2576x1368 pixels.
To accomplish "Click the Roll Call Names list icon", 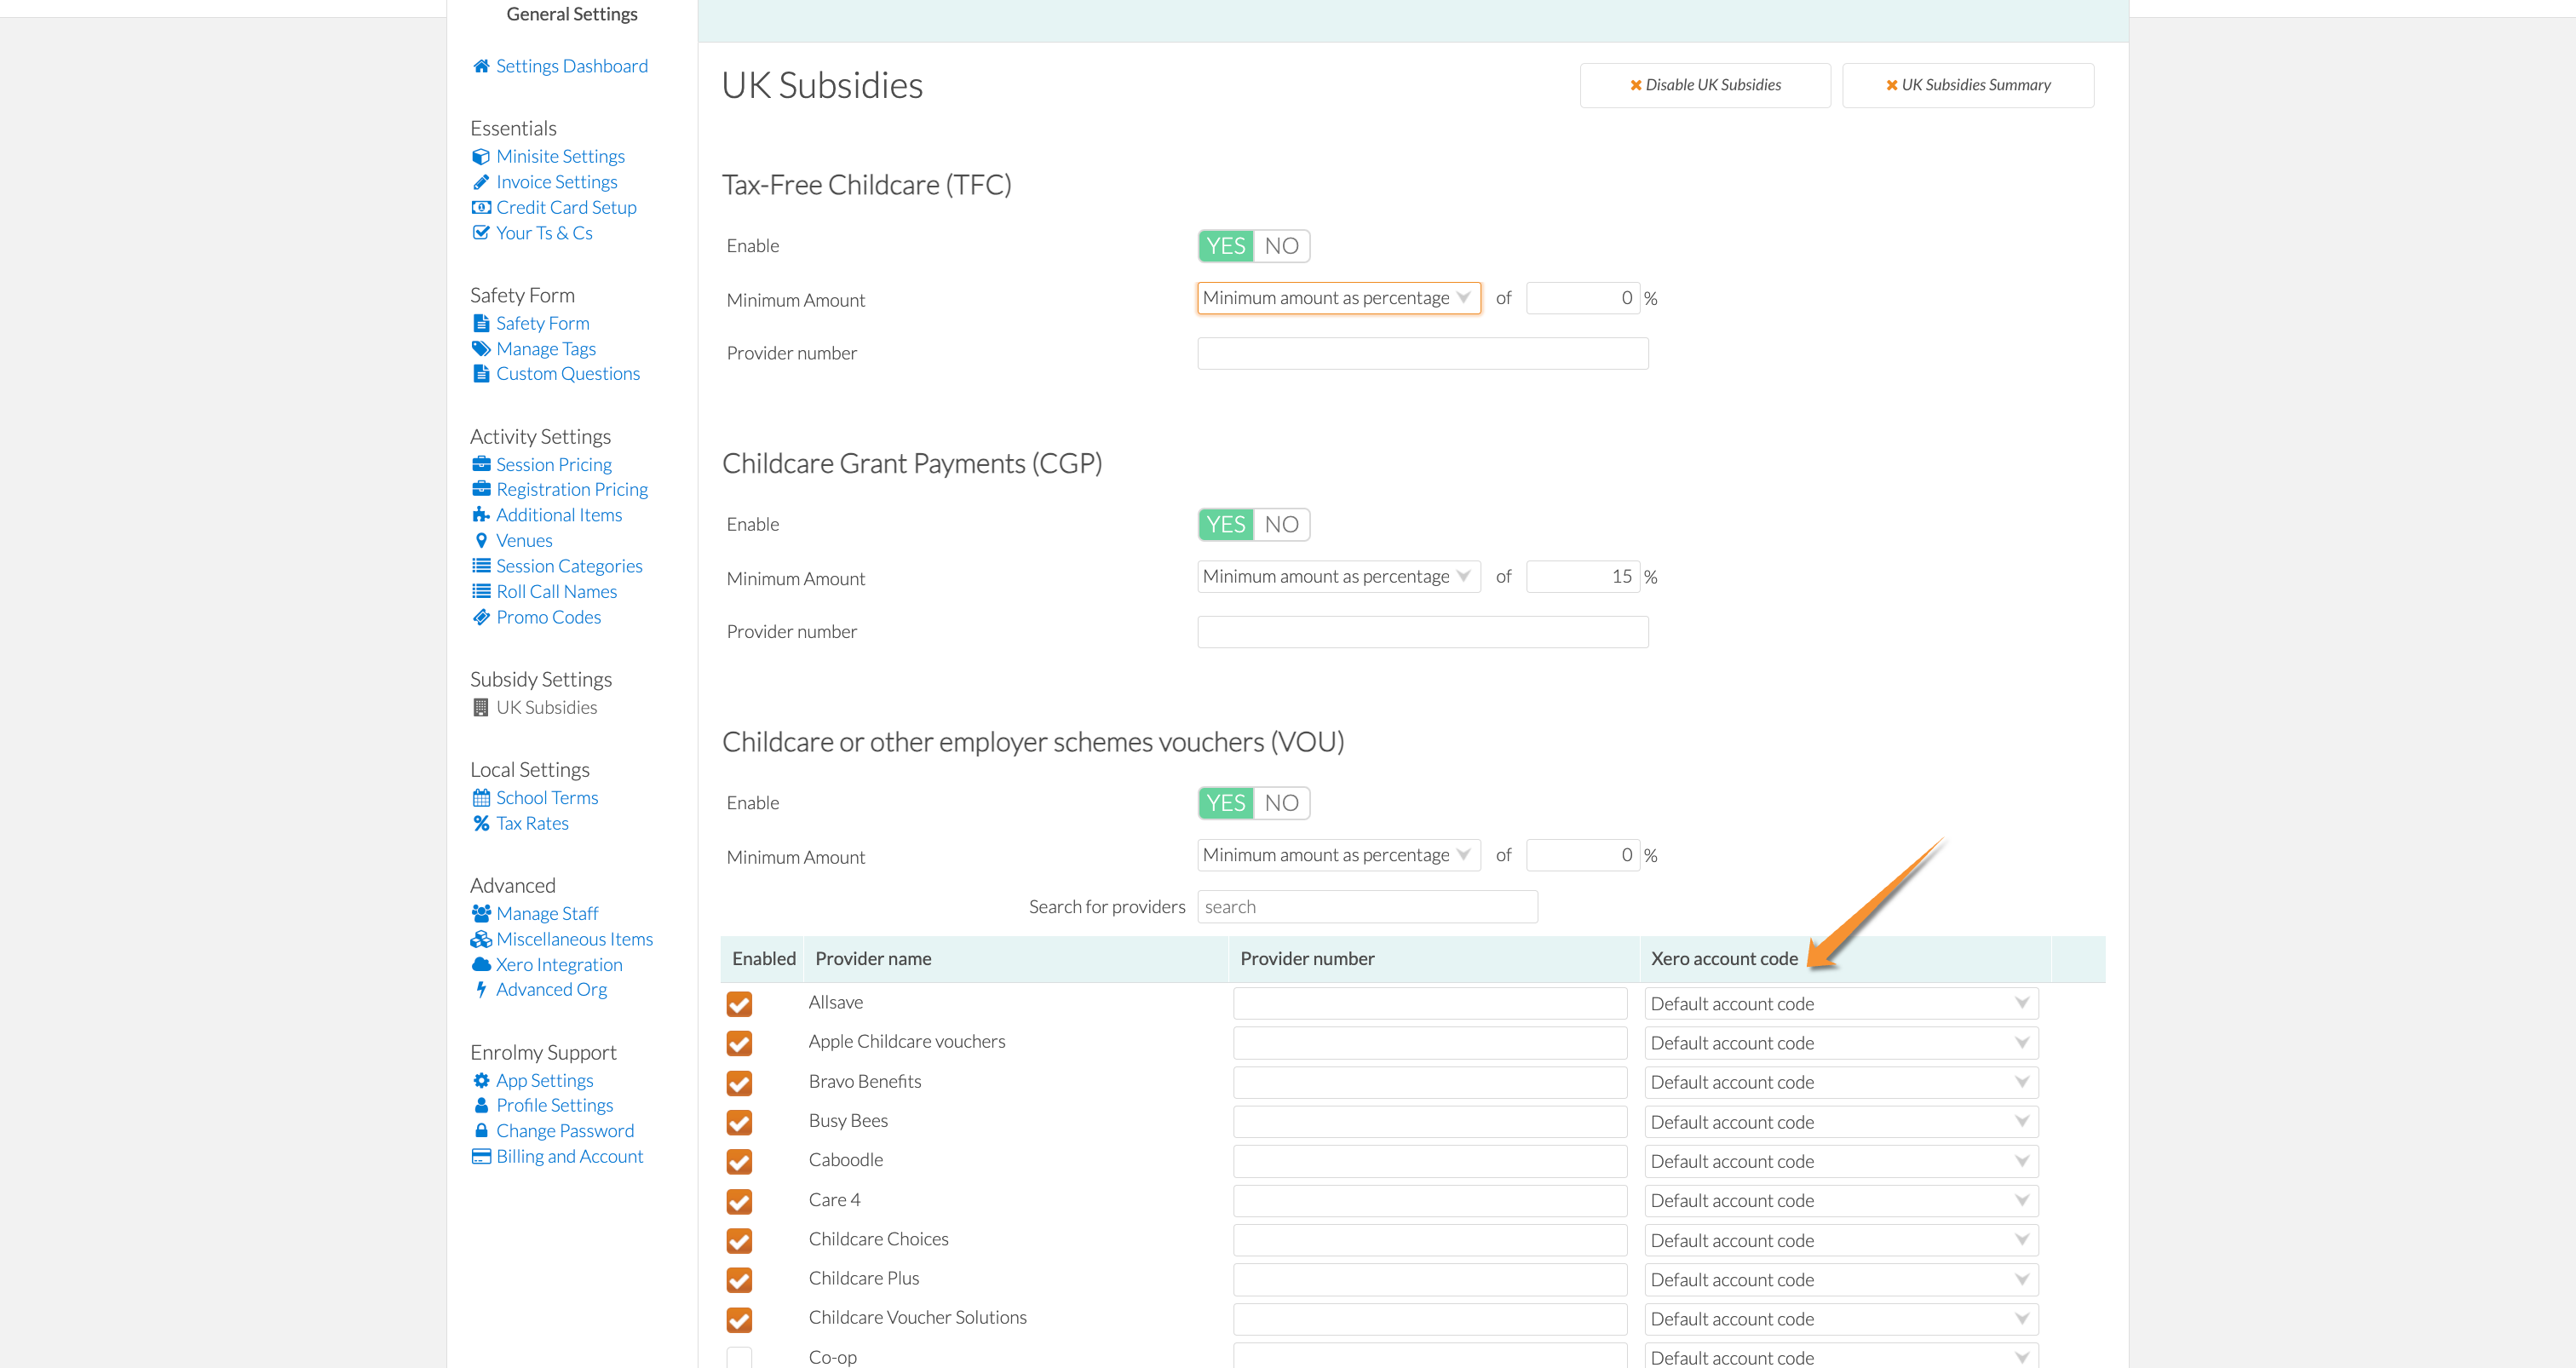I will tap(481, 591).
